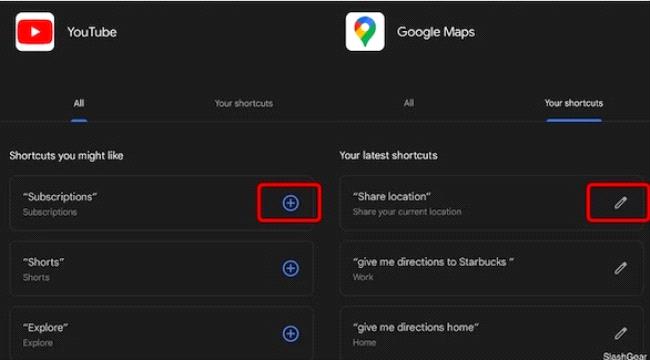The height and width of the screenshot is (360, 650).
Task: Click "Shortcuts you might like" heading
Action: tap(66, 156)
